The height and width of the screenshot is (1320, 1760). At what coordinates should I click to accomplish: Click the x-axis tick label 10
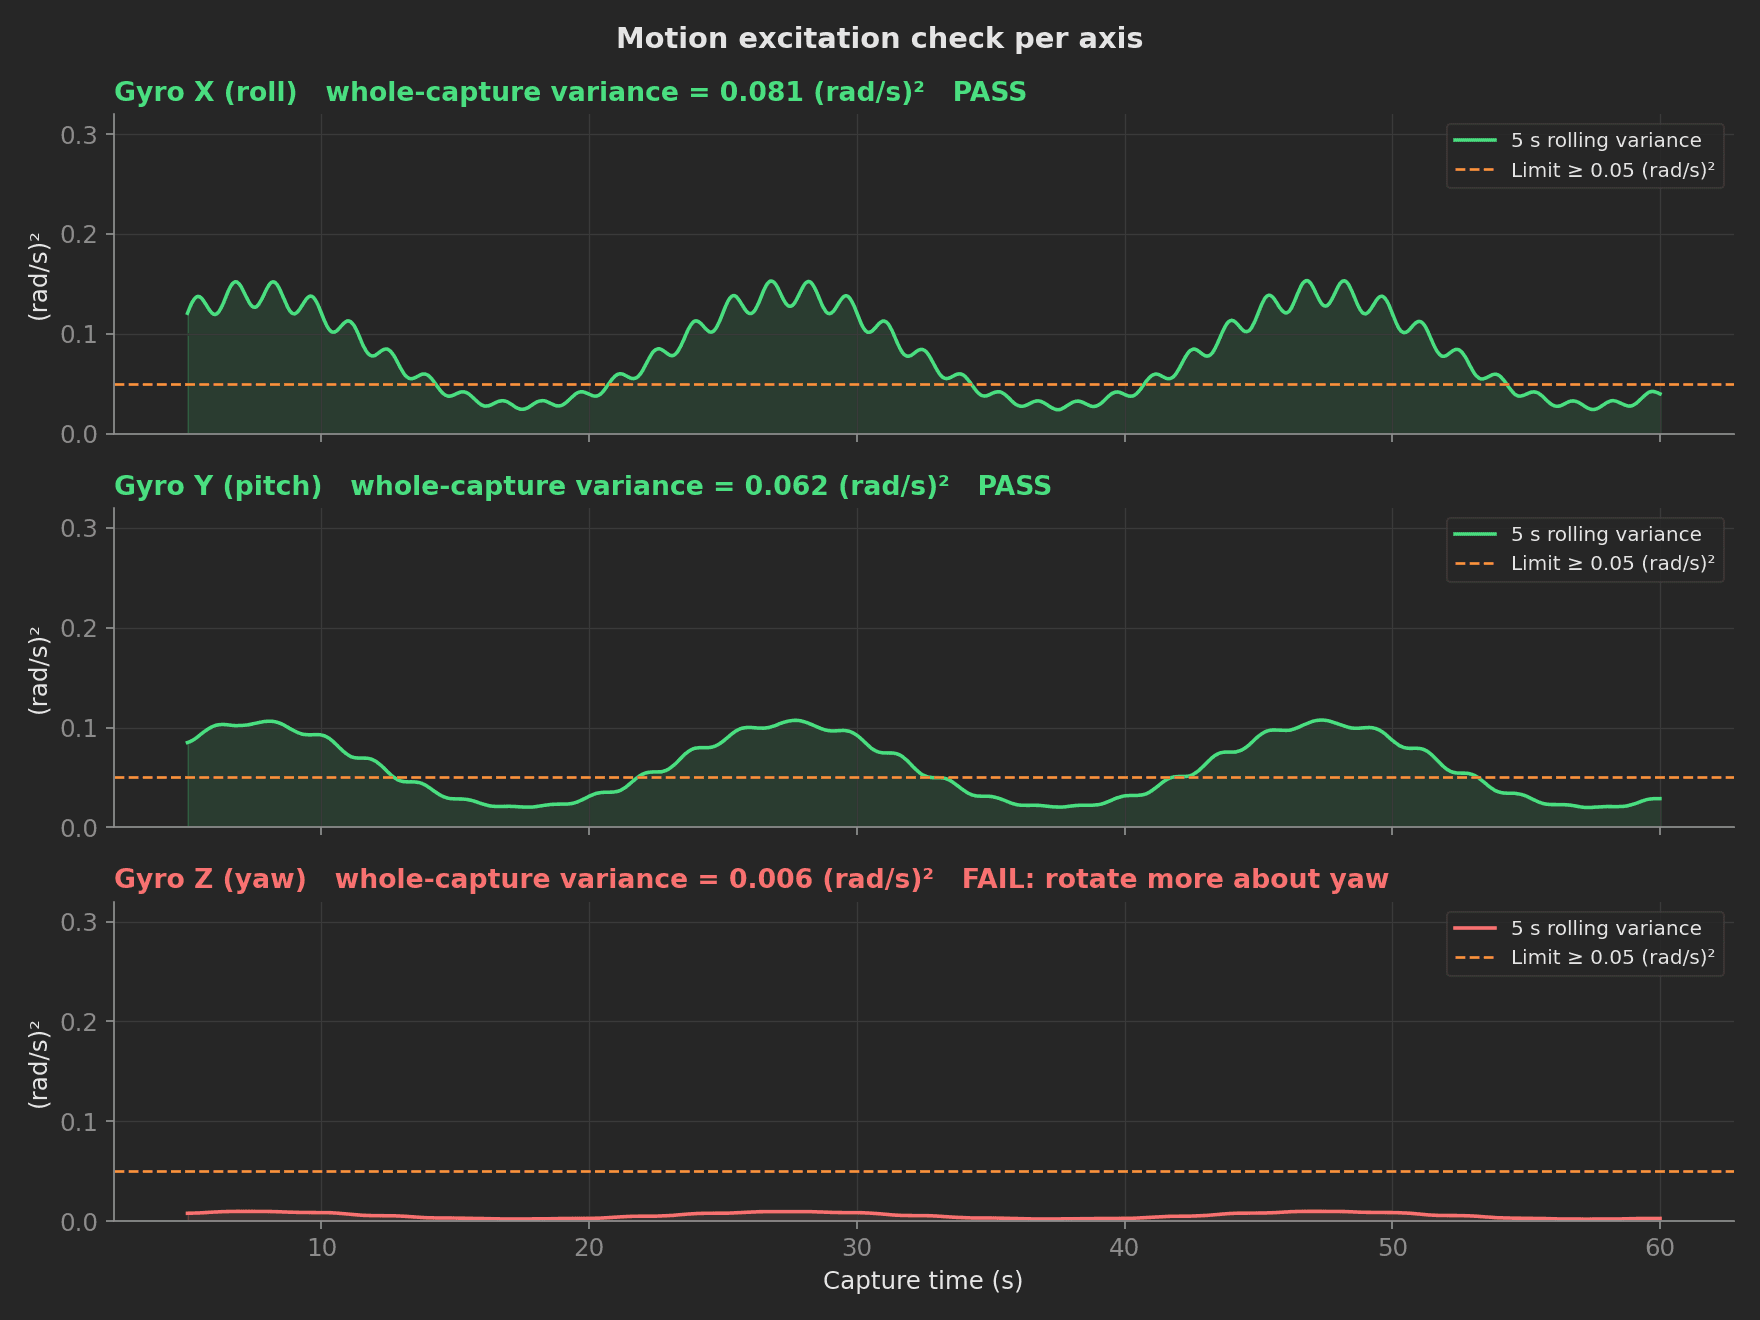pyautogui.click(x=321, y=1247)
